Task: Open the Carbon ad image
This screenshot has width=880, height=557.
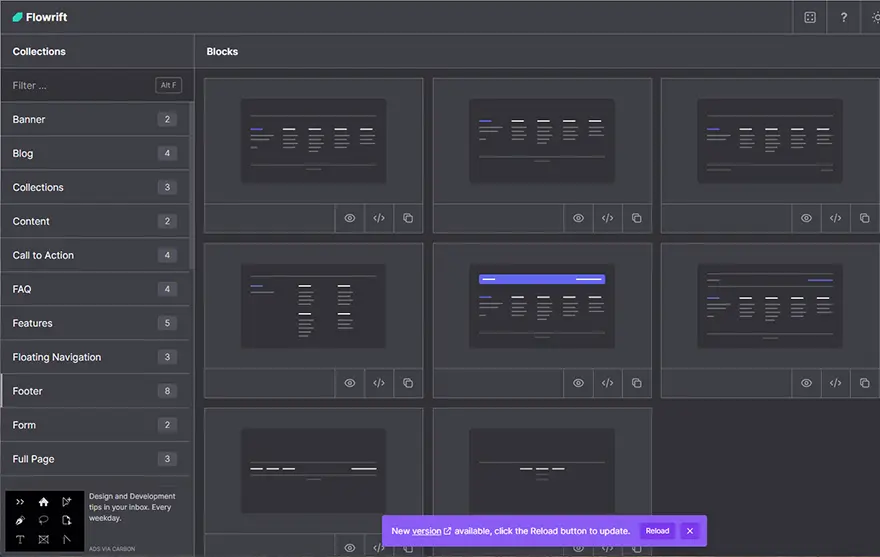Action: [45, 521]
